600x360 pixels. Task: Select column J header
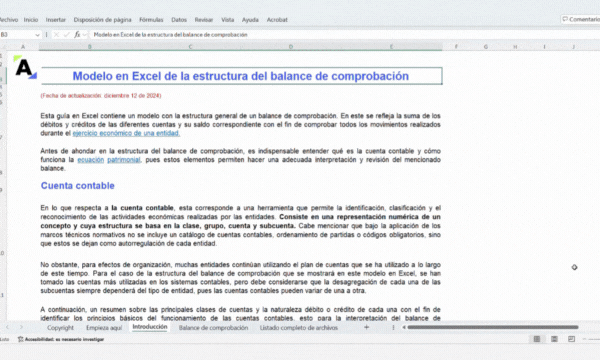point(573,47)
